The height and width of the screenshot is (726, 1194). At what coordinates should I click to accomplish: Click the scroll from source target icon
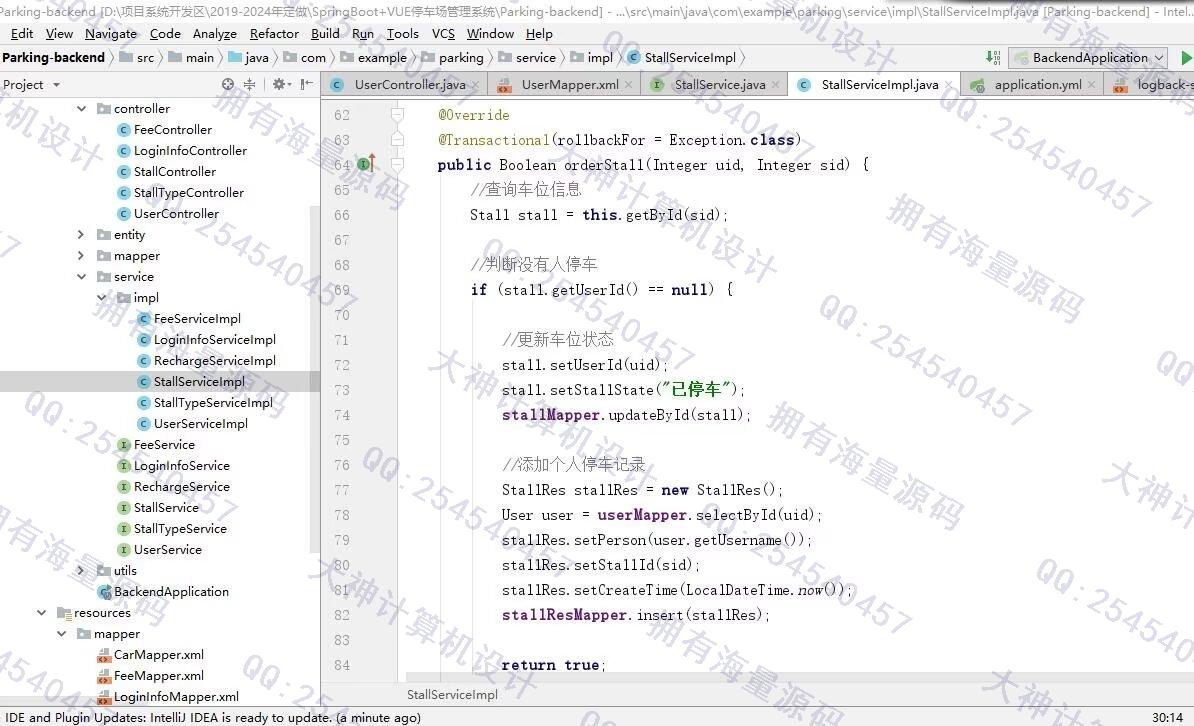[x=228, y=84]
